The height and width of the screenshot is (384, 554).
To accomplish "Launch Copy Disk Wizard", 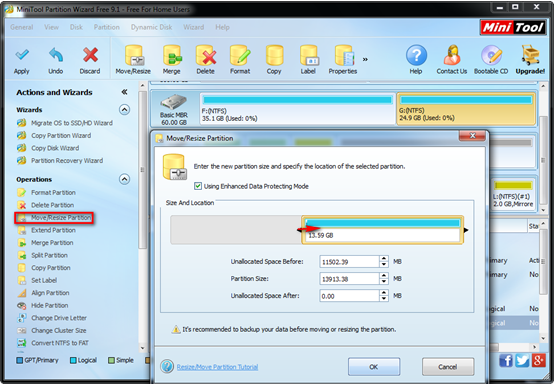I will pyautogui.click(x=55, y=148).
